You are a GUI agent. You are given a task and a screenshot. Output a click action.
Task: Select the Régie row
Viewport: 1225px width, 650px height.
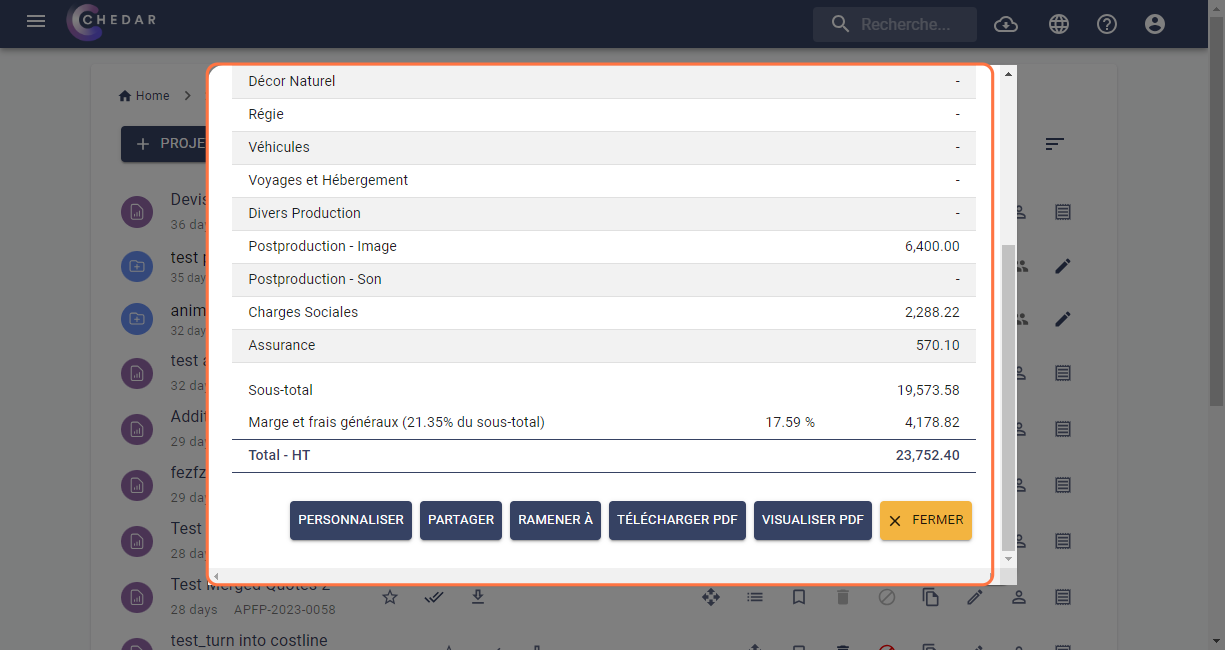[x=604, y=115]
